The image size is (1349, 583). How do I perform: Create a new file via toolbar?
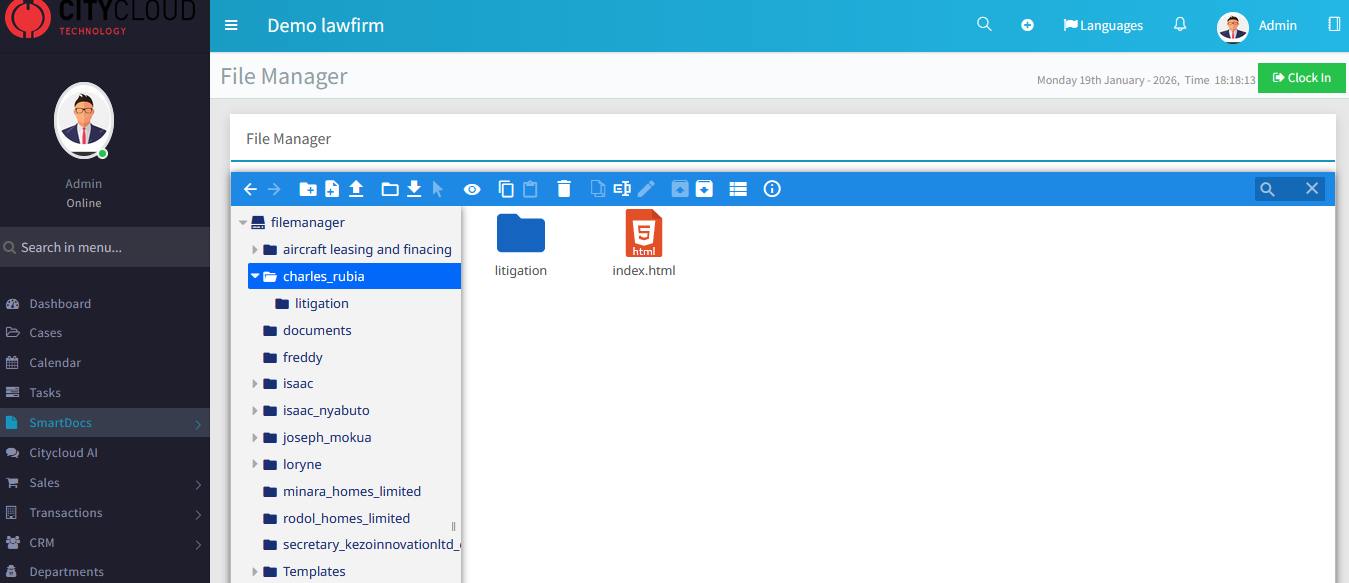pyautogui.click(x=332, y=189)
